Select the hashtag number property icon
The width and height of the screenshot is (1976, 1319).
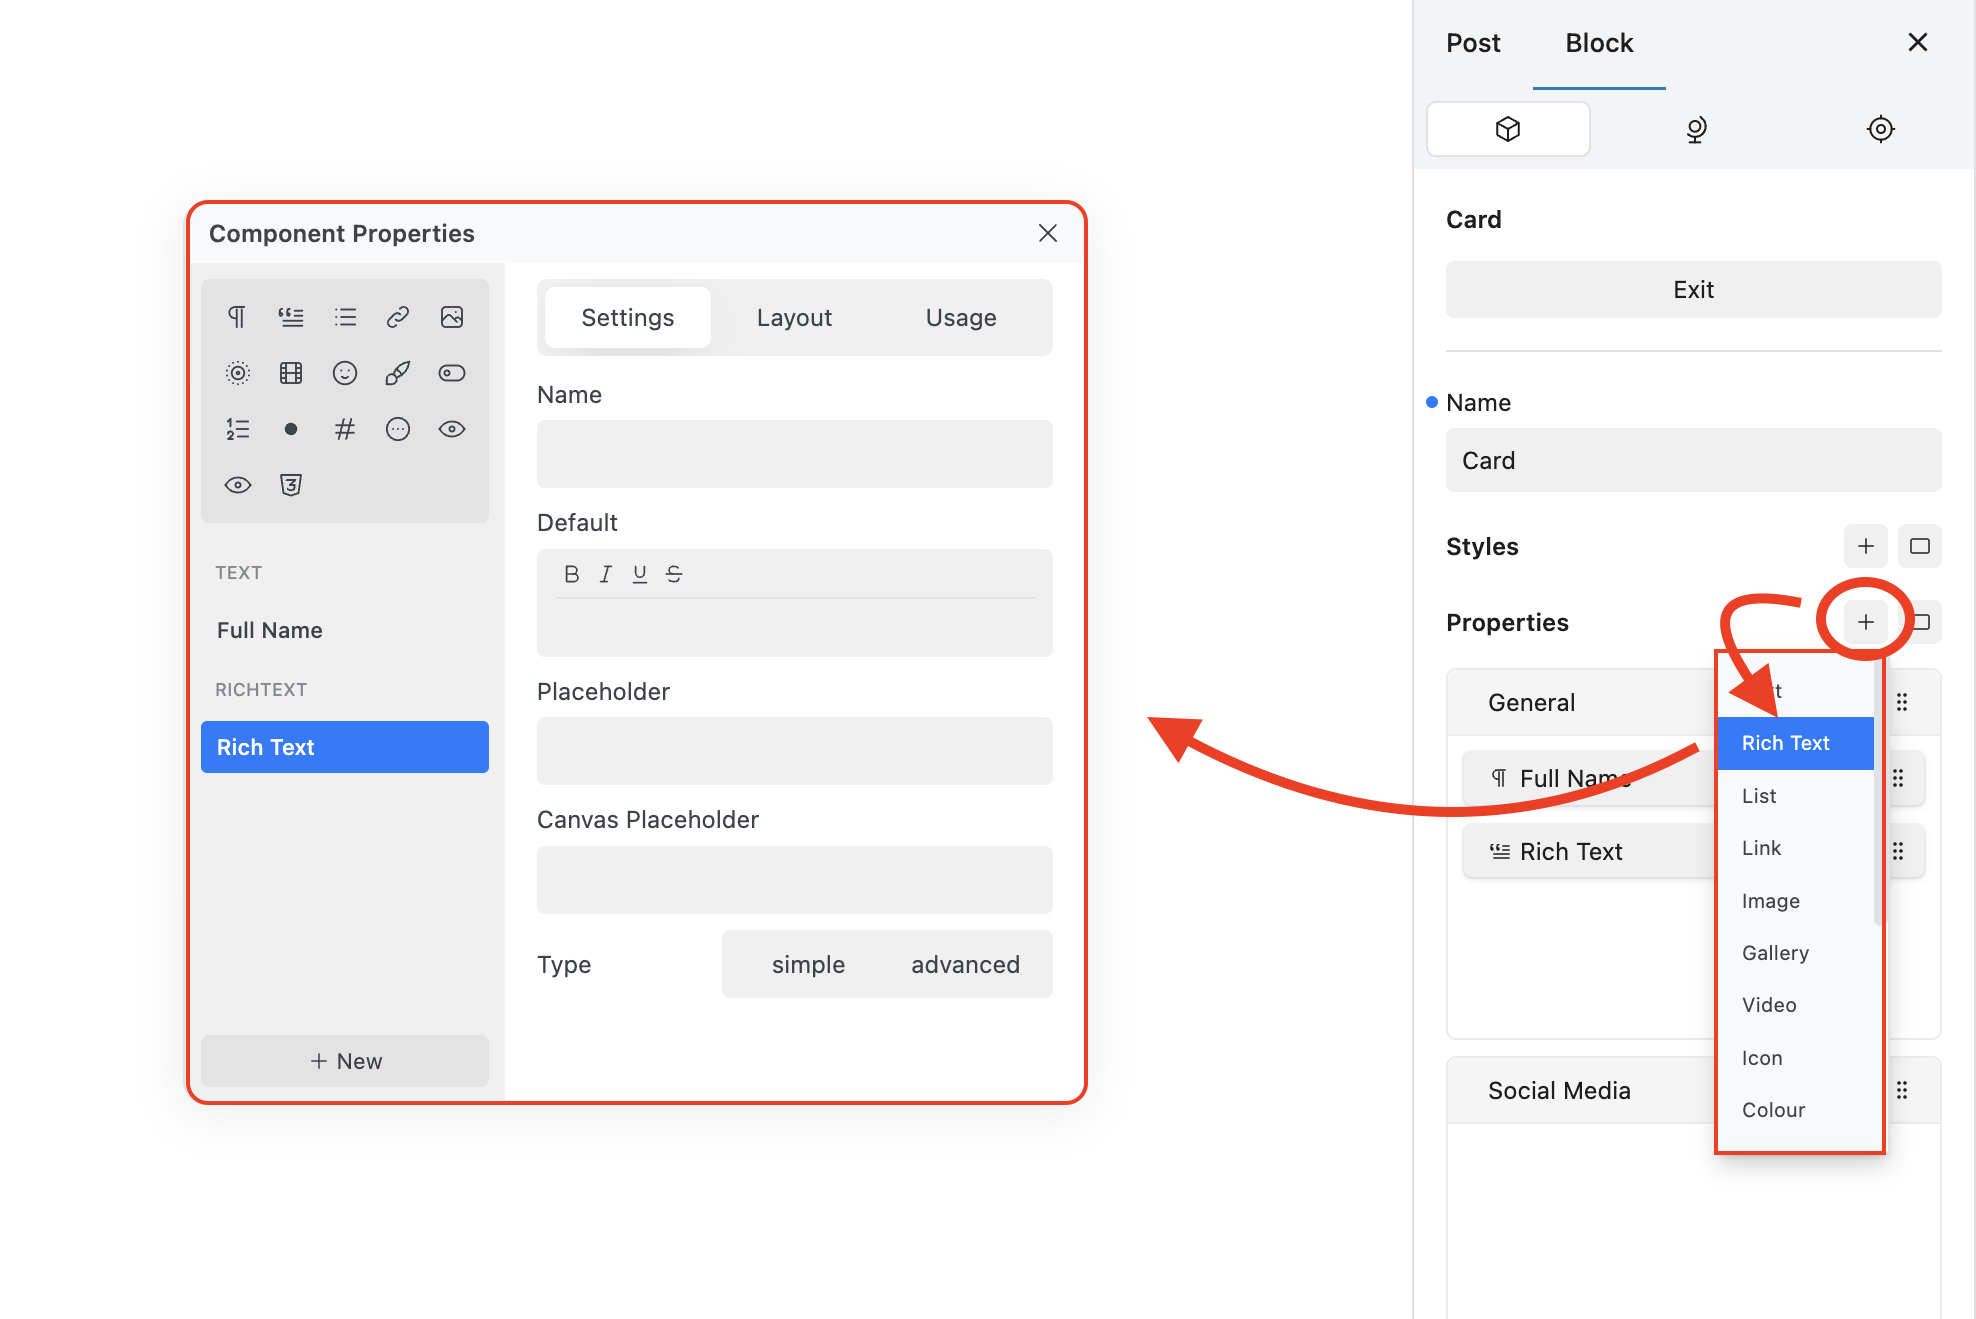coord(345,429)
